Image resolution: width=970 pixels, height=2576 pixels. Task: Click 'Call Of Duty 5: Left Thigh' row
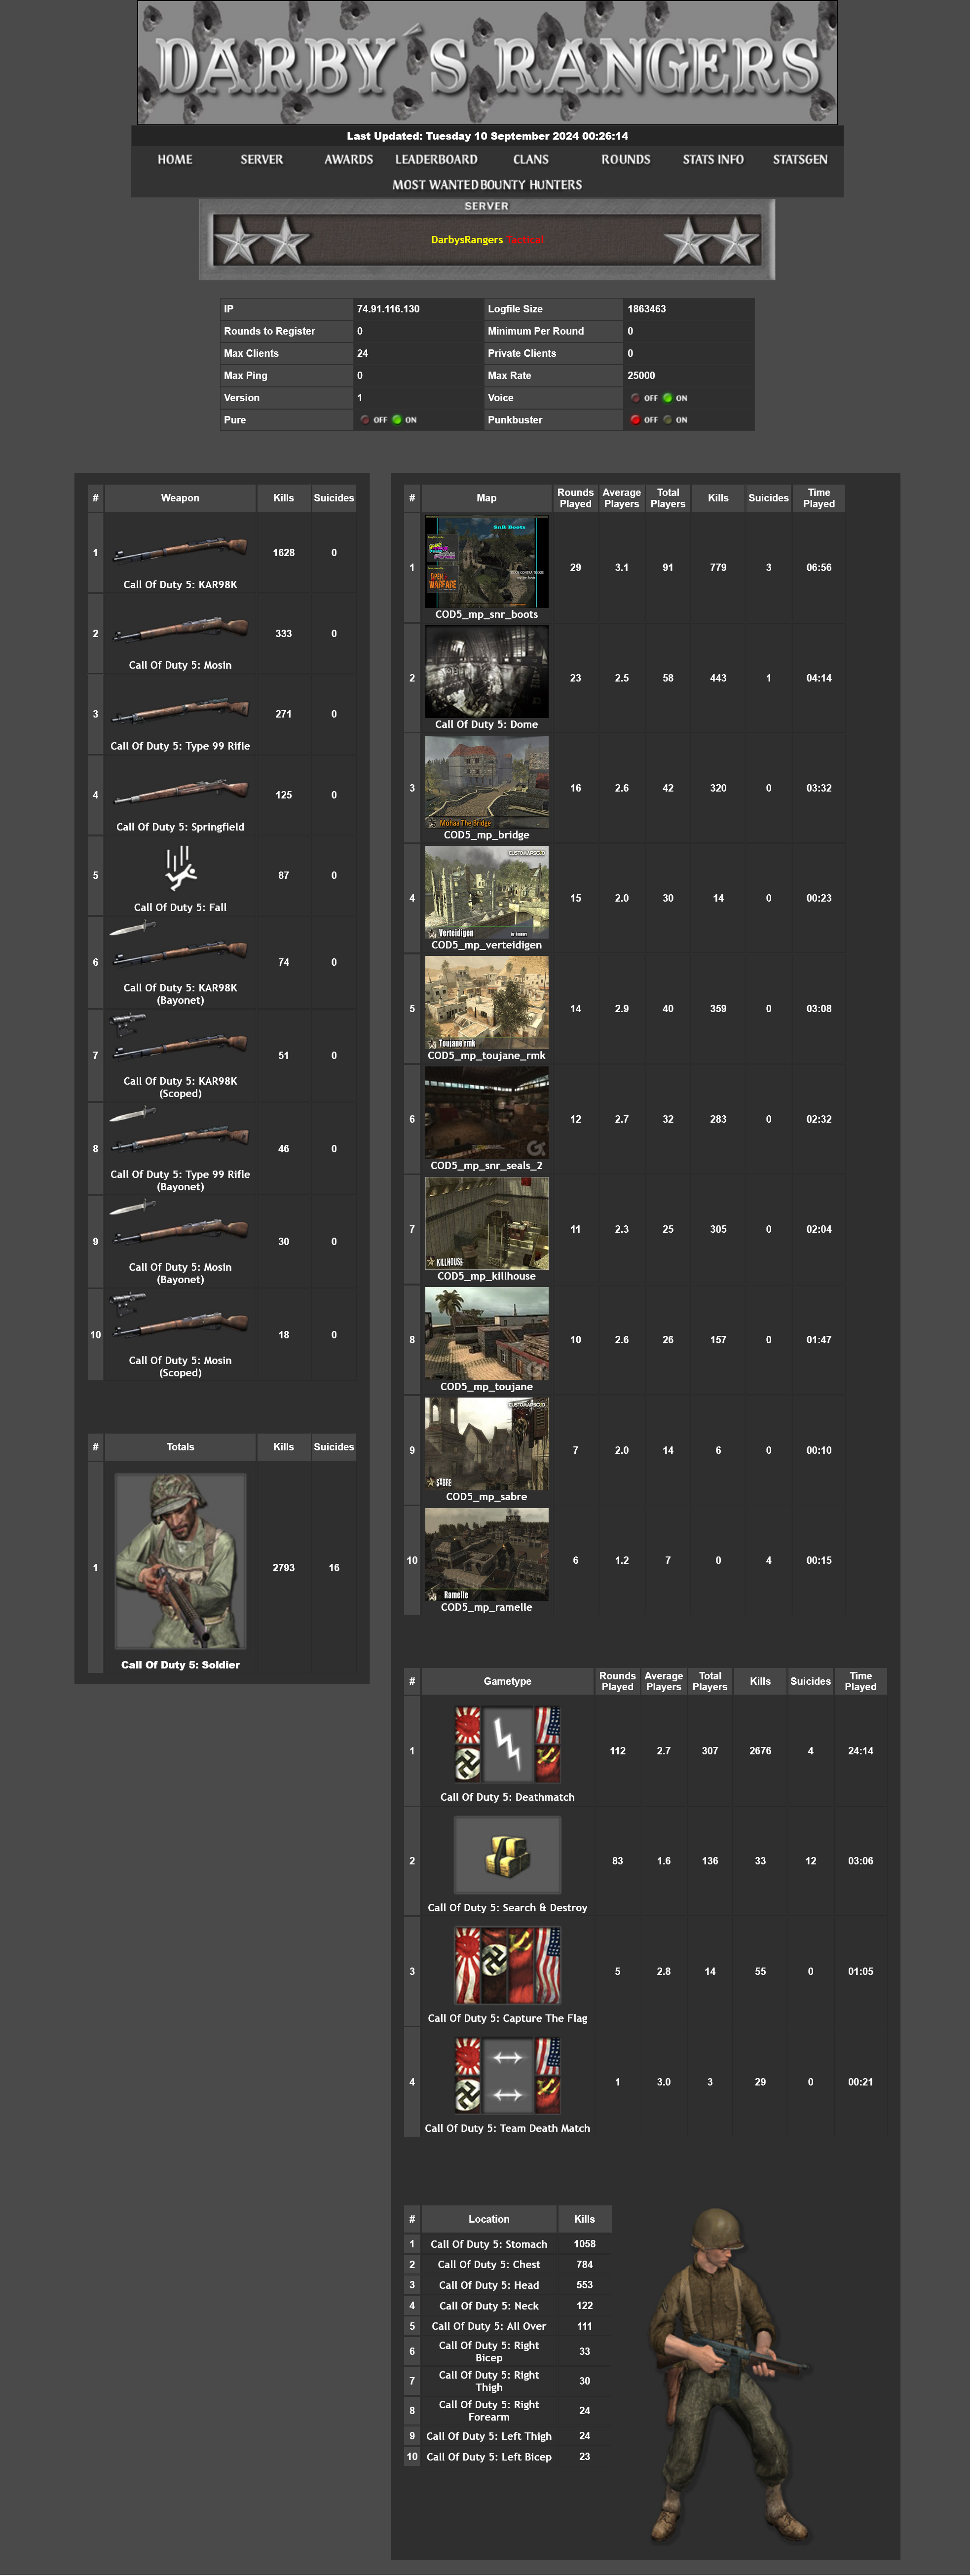point(507,2437)
